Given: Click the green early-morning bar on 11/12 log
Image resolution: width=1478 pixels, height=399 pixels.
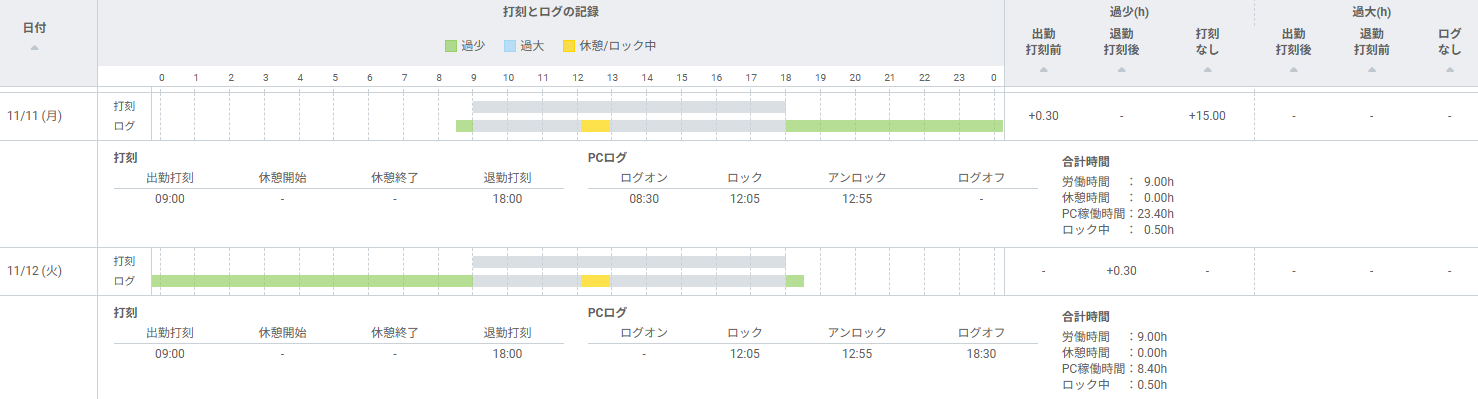Looking at the screenshot, I should click(x=312, y=281).
